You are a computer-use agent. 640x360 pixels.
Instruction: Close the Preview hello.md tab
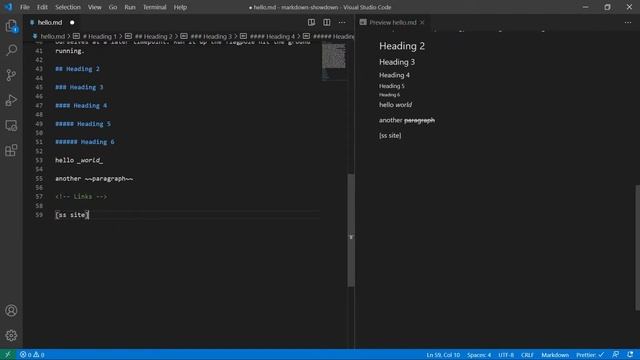pos(422,22)
